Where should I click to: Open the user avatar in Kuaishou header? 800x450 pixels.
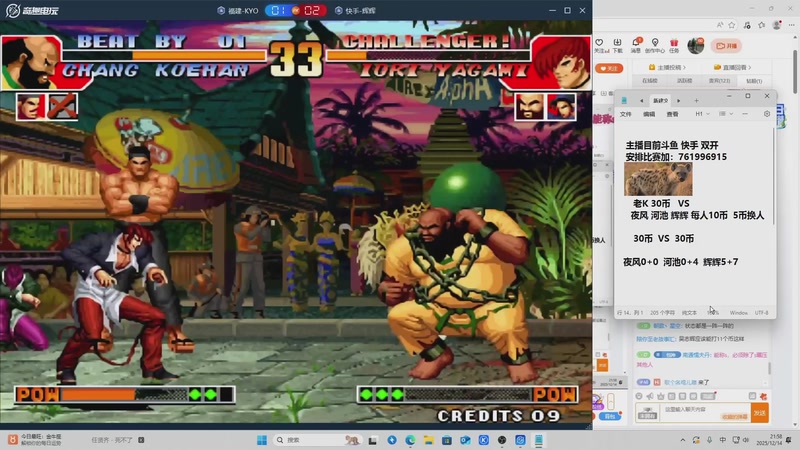click(695, 46)
